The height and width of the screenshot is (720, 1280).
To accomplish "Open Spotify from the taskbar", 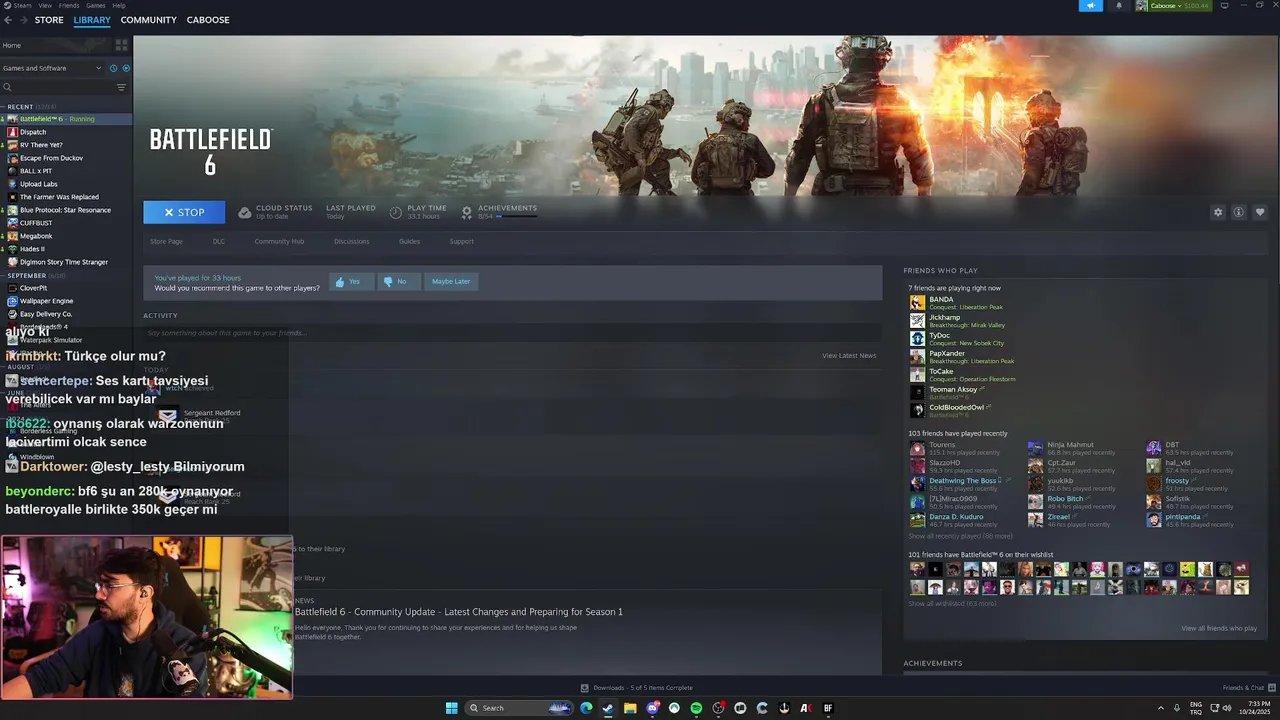I will [x=696, y=708].
